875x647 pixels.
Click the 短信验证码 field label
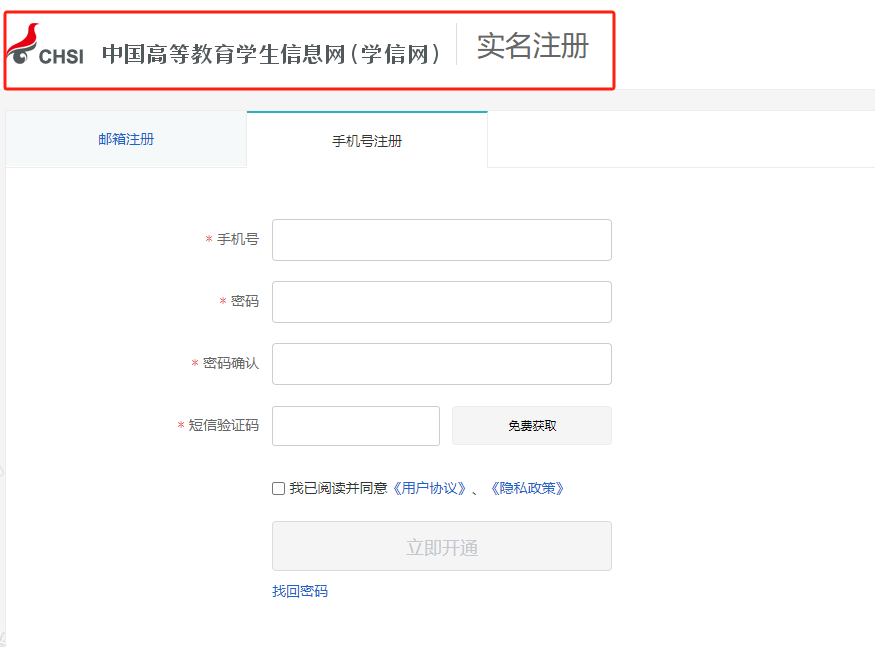click(x=224, y=426)
